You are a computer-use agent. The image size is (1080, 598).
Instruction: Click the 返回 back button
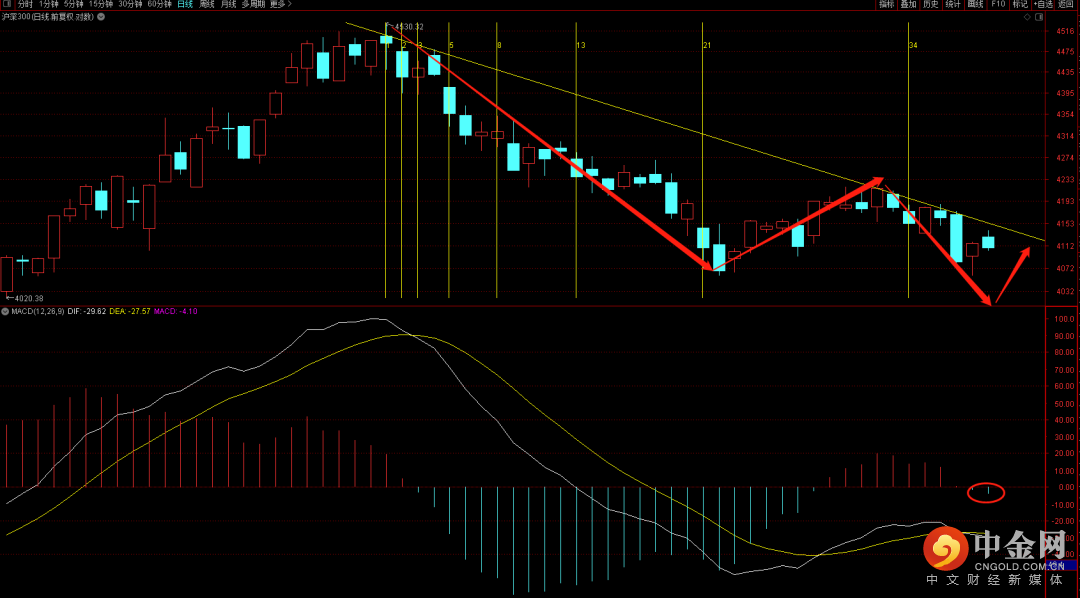pyautogui.click(x=1066, y=5)
